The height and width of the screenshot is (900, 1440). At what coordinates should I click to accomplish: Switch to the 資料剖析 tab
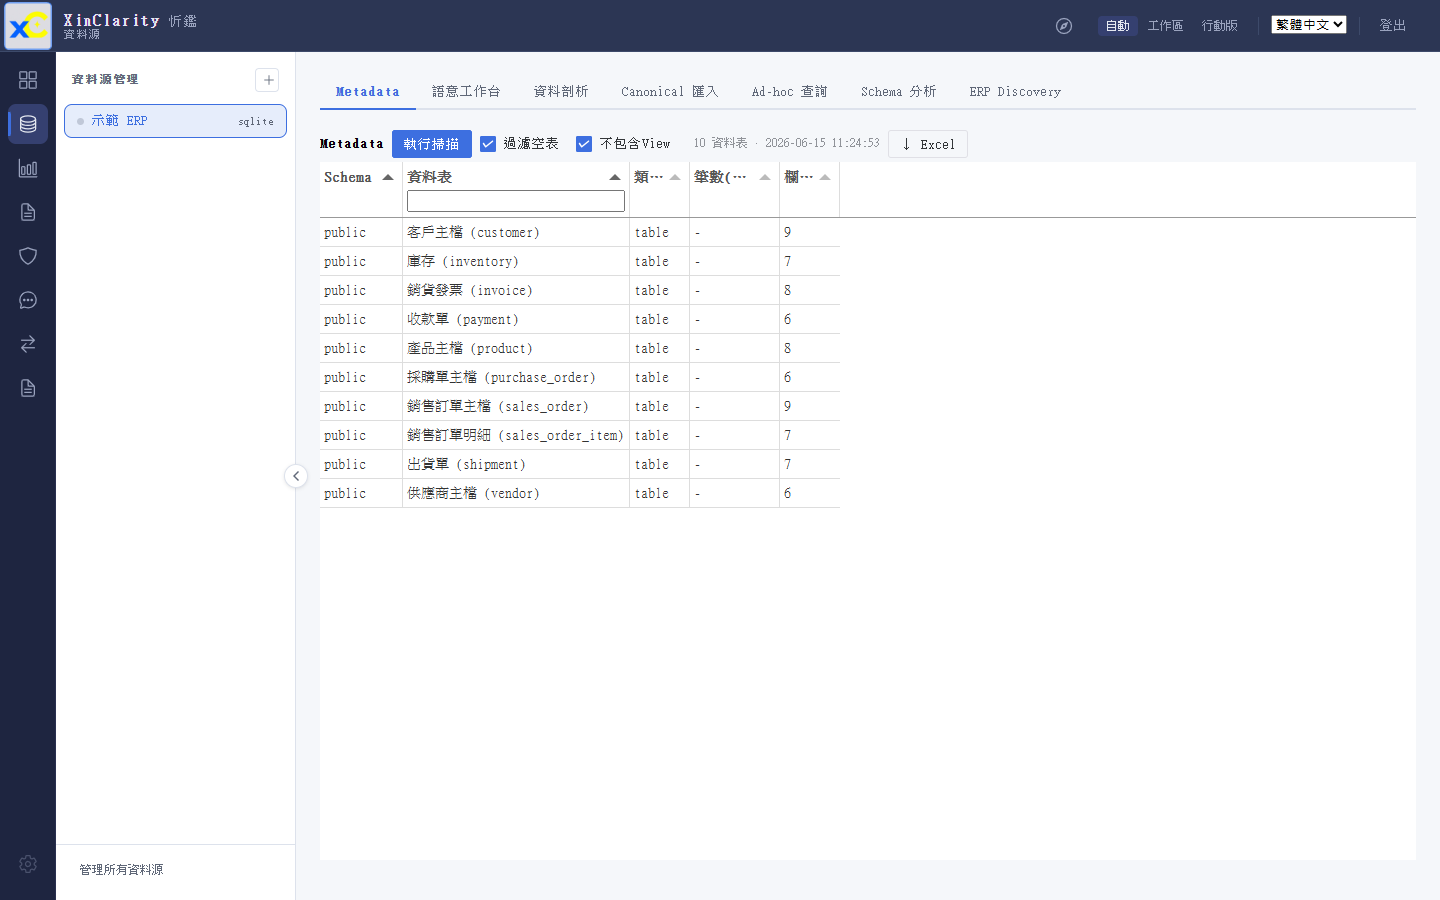[x=561, y=91]
